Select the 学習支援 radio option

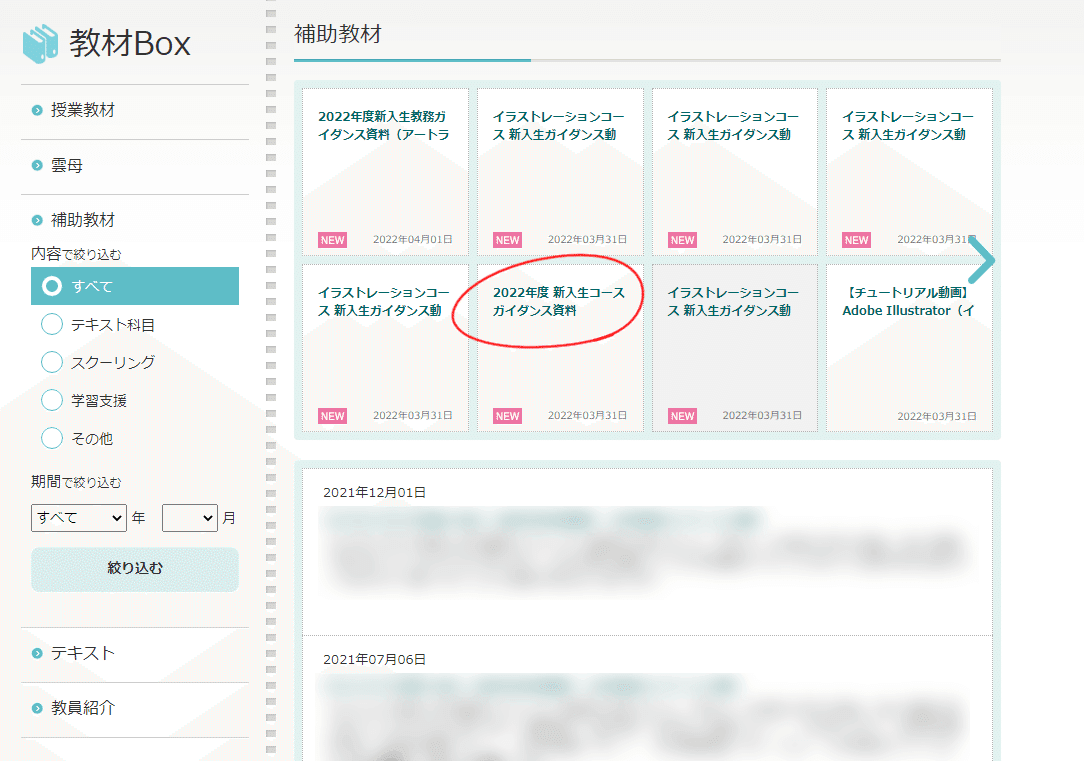tap(52, 400)
